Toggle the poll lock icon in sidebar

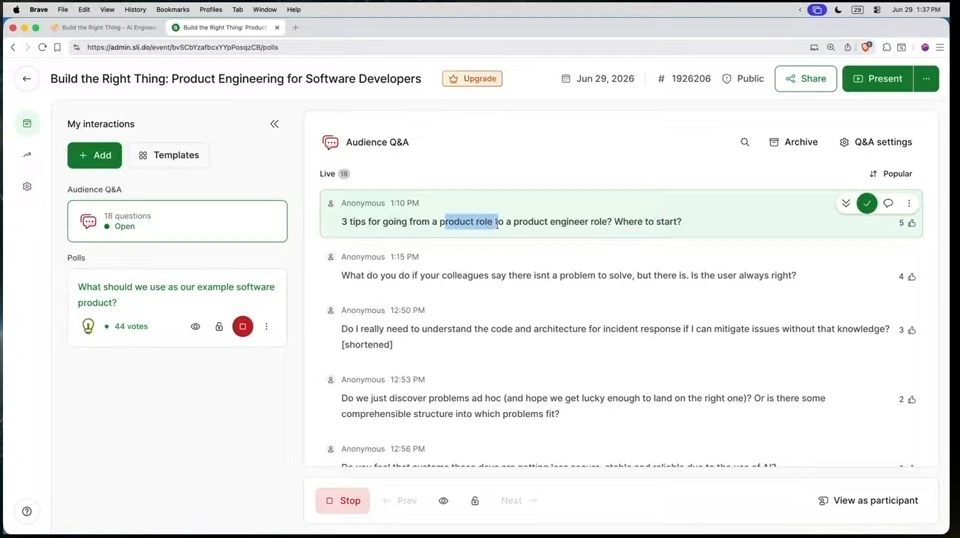(219, 327)
